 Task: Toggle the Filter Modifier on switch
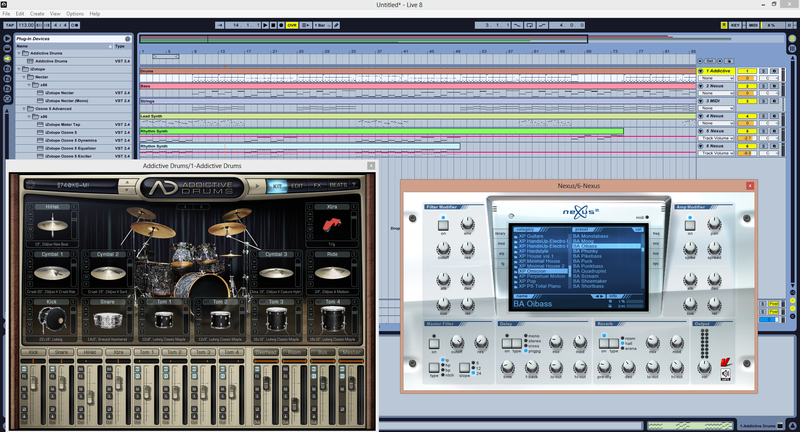click(441, 225)
